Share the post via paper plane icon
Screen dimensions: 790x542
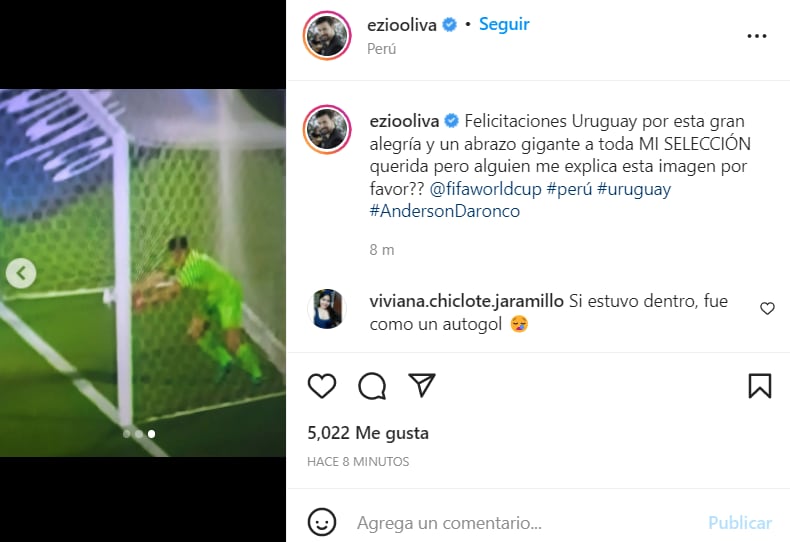click(421, 385)
